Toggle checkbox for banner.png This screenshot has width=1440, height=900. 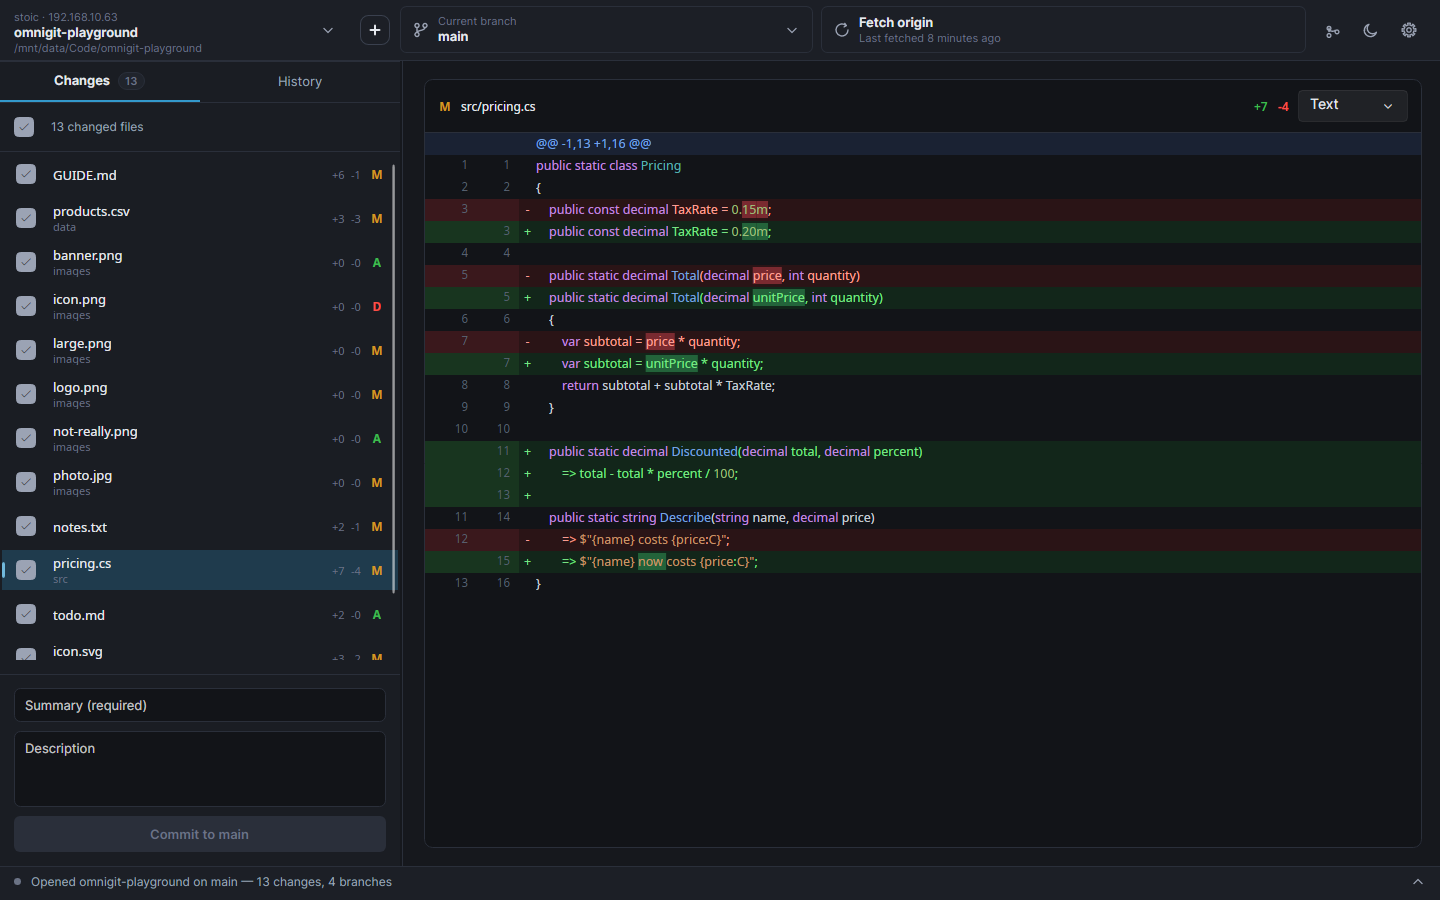click(x=26, y=262)
